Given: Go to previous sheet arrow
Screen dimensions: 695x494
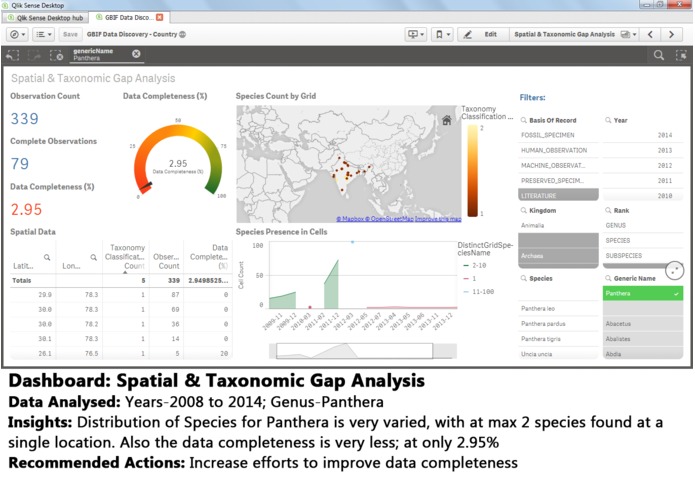Looking at the screenshot, I should coord(650,35).
